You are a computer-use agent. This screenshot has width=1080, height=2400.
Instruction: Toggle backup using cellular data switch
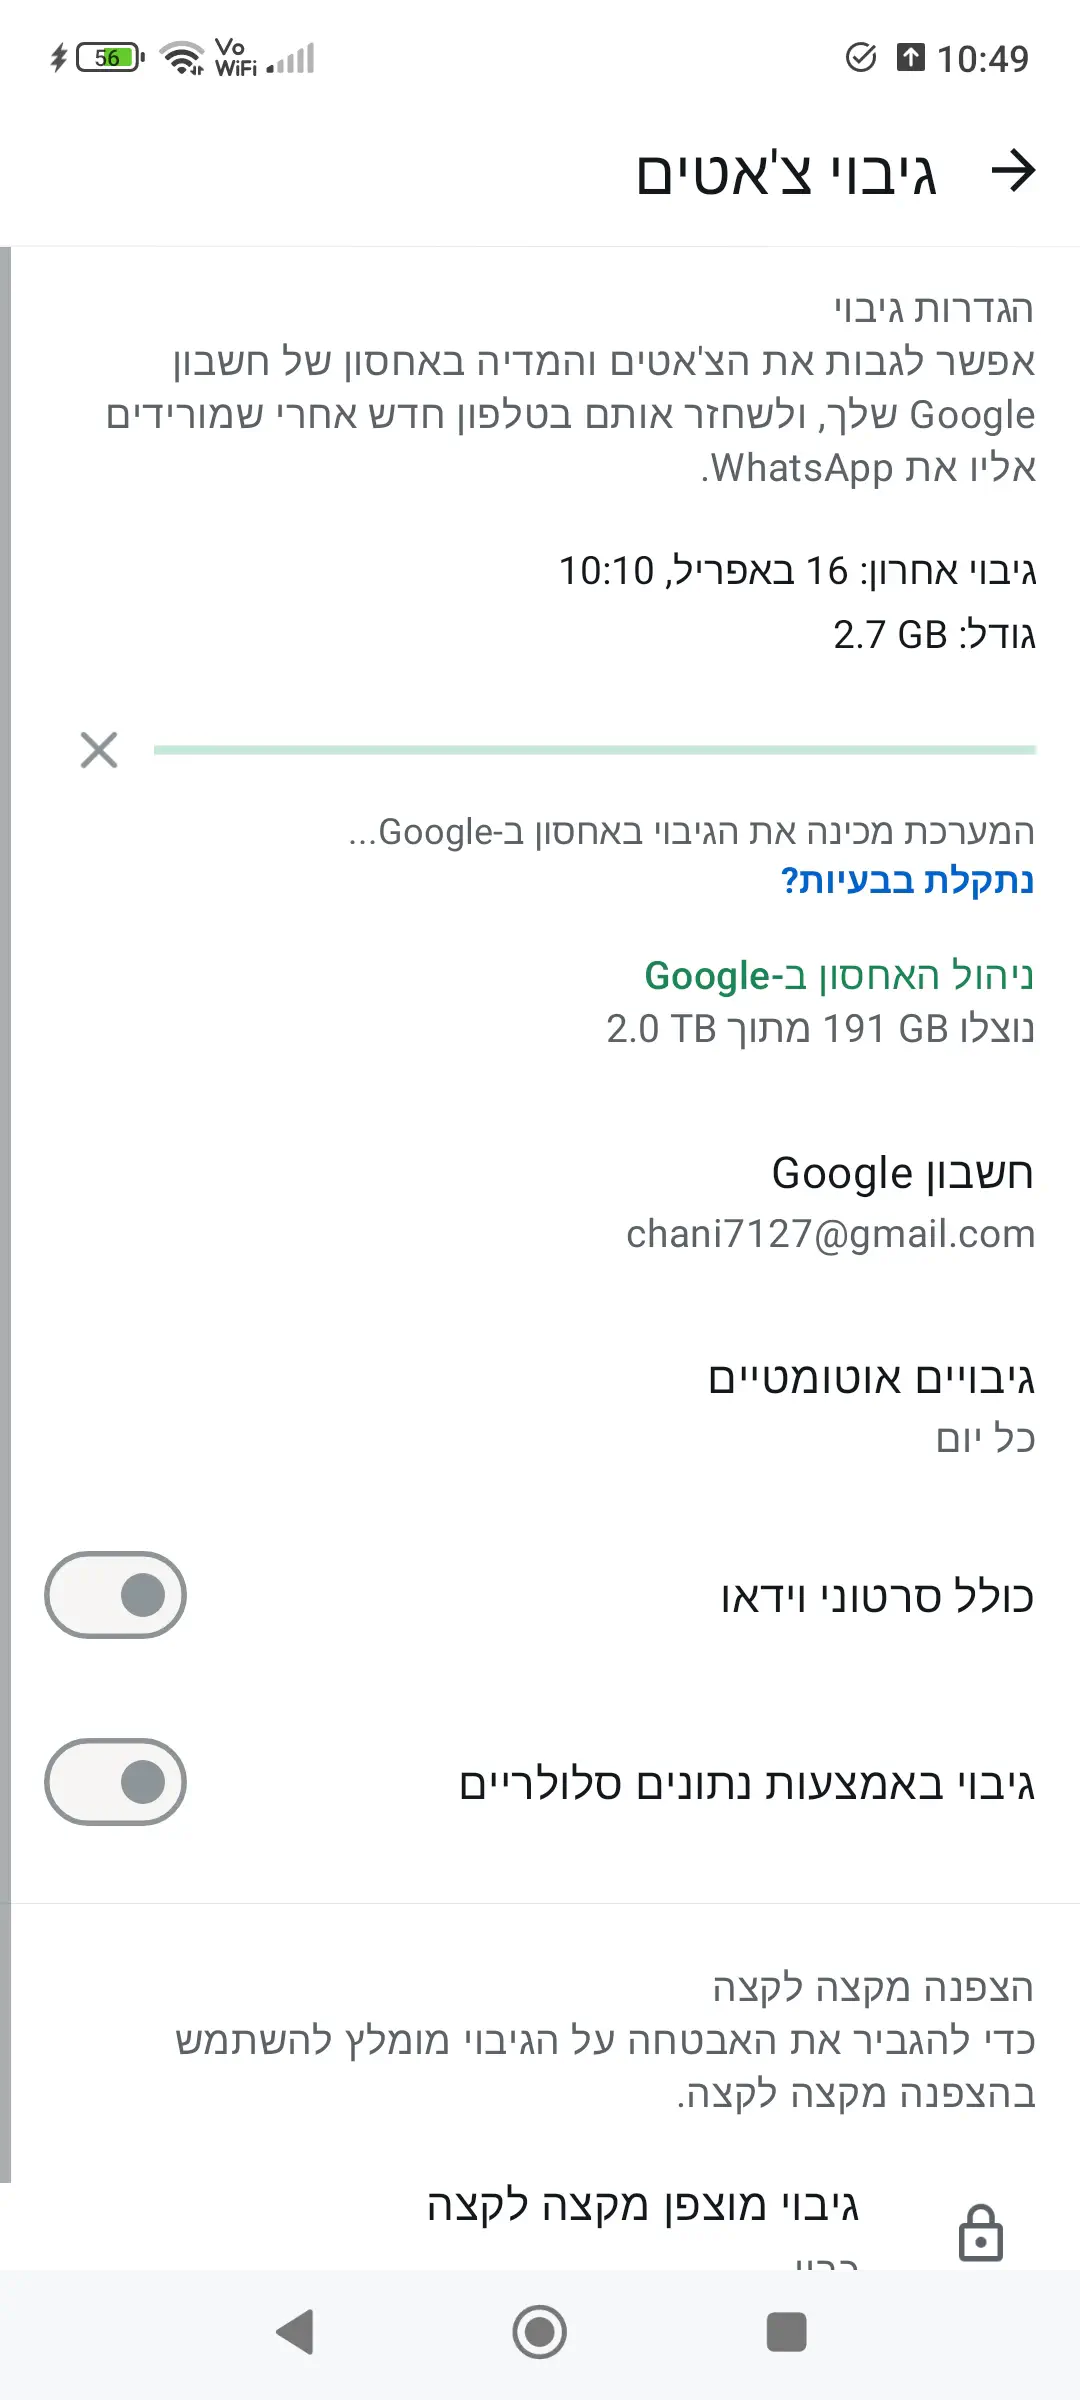pyautogui.click(x=116, y=1782)
